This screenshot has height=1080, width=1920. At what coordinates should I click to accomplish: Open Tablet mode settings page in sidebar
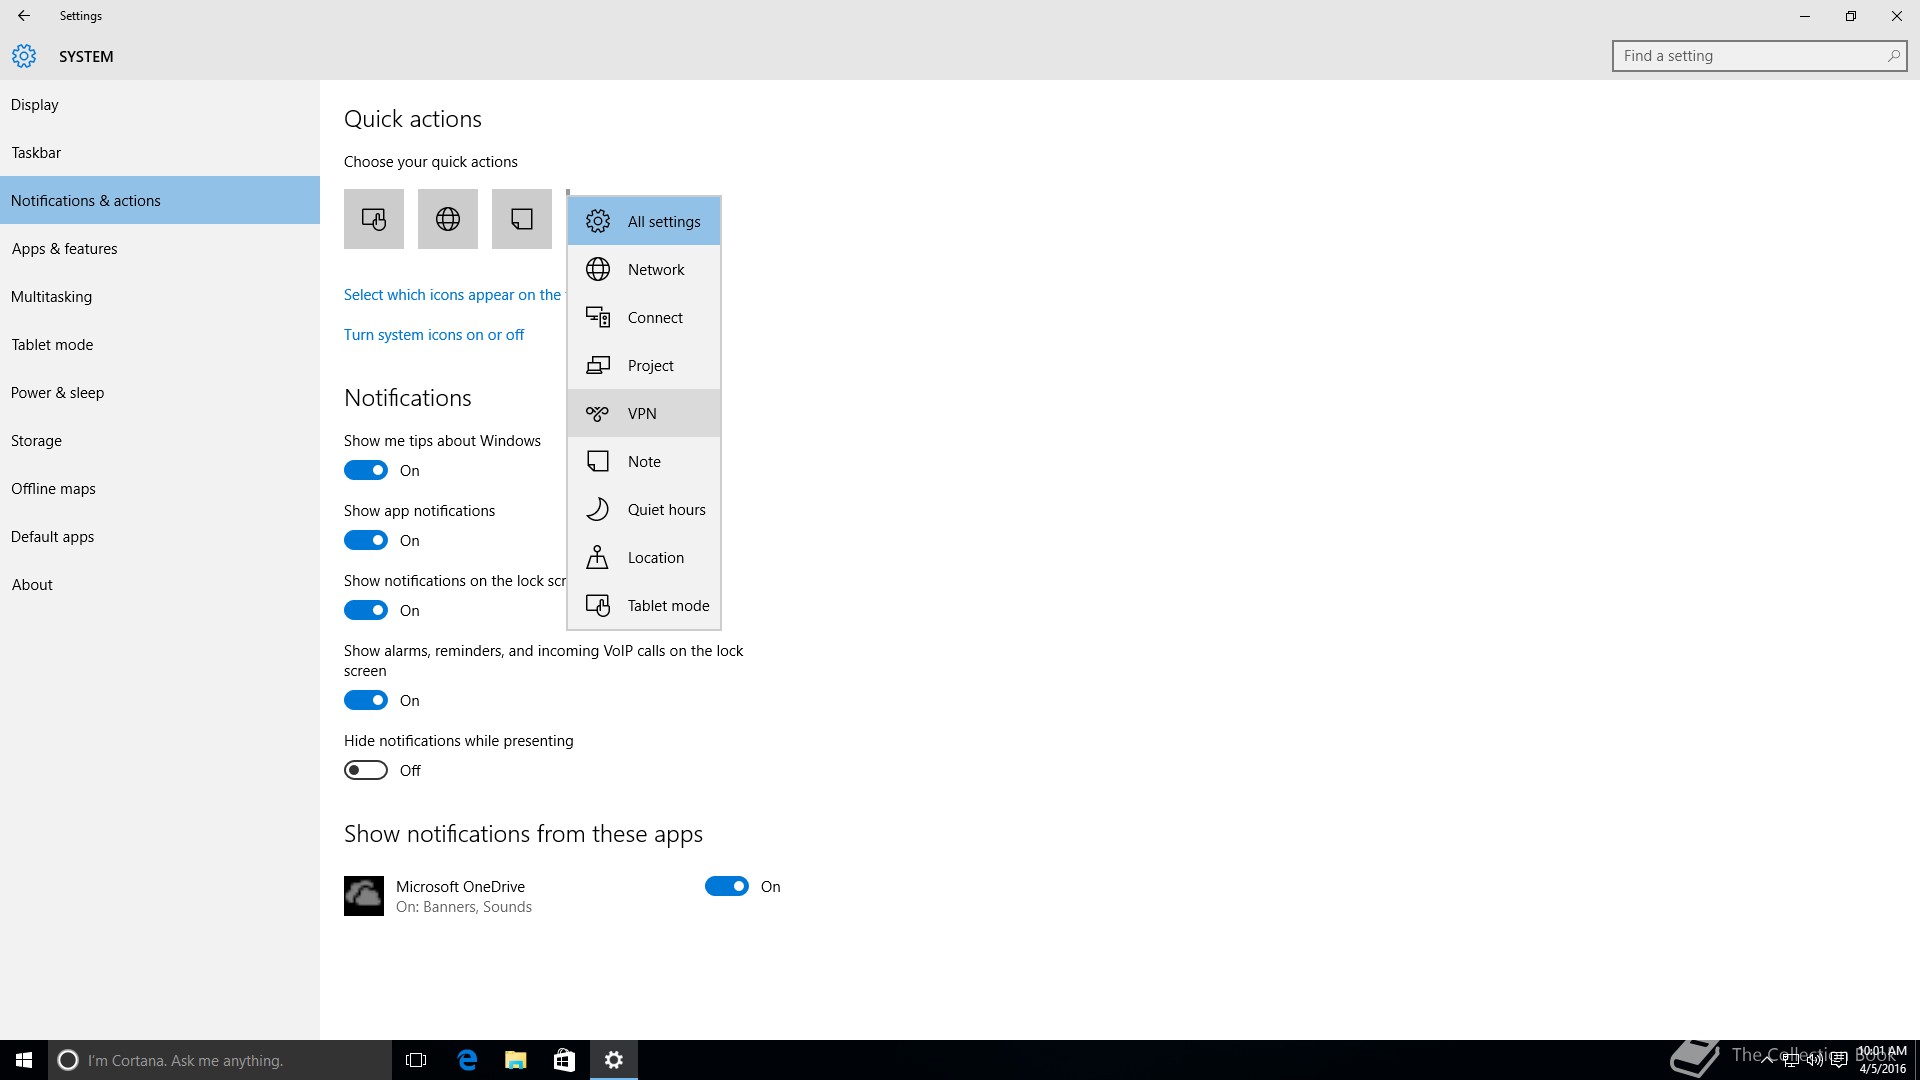(x=160, y=344)
